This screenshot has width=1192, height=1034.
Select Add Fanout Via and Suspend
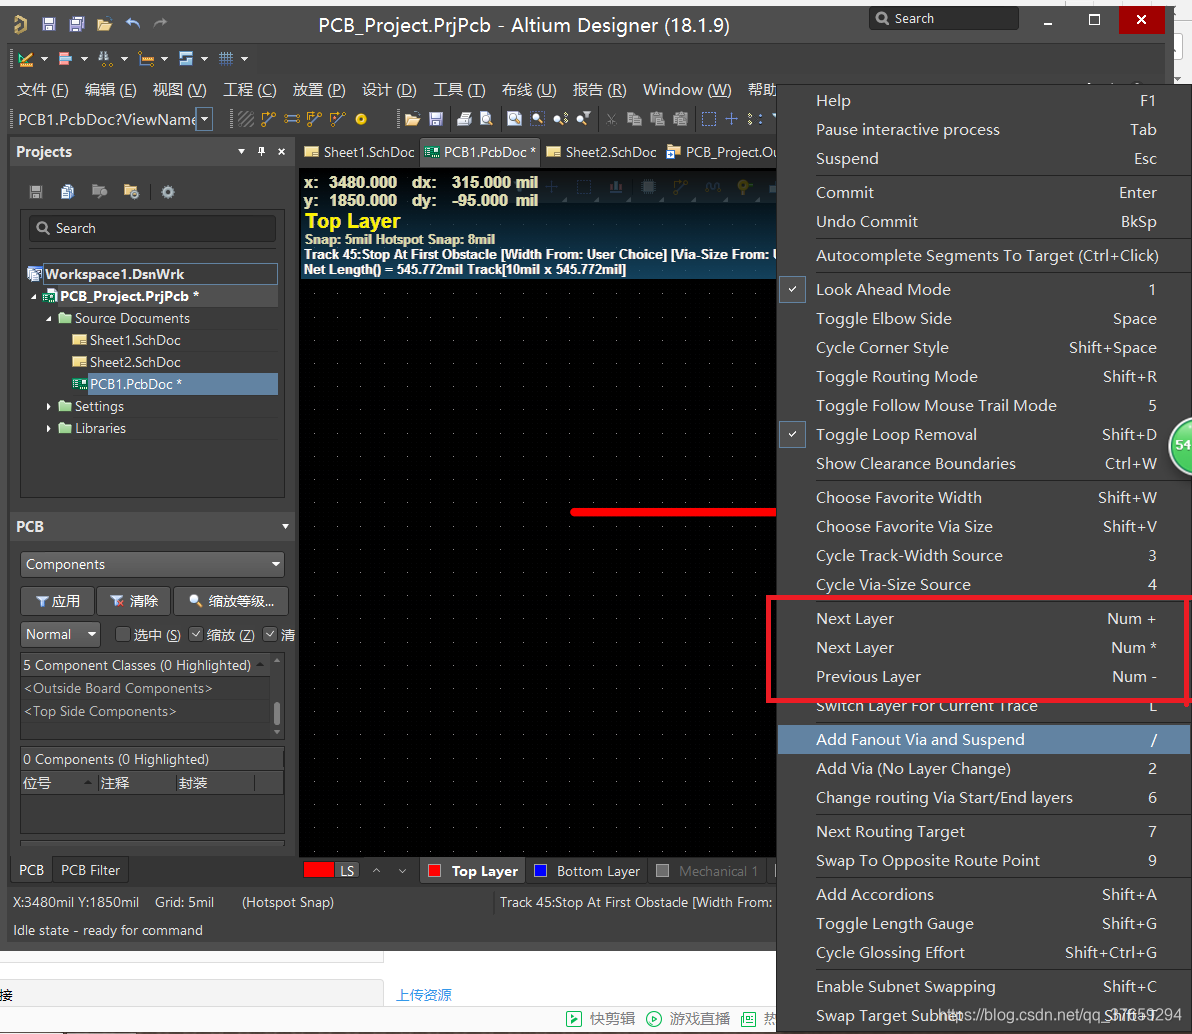pyautogui.click(x=984, y=740)
